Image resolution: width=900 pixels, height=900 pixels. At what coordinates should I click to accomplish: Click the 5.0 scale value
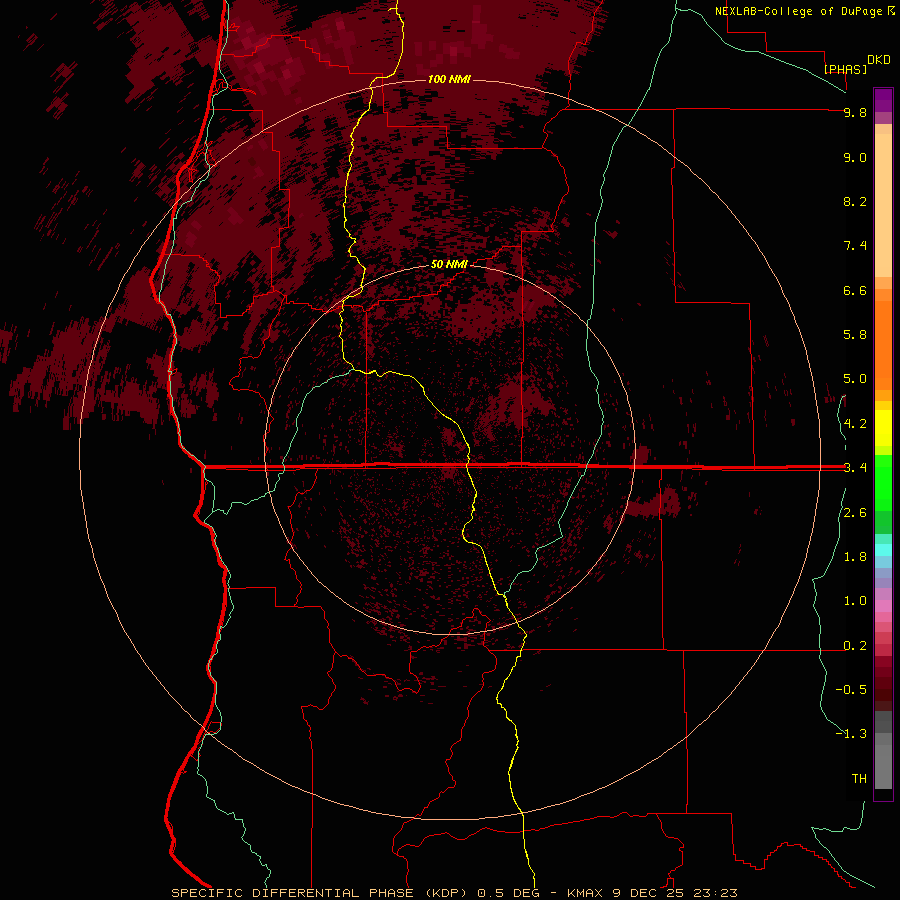click(855, 379)
